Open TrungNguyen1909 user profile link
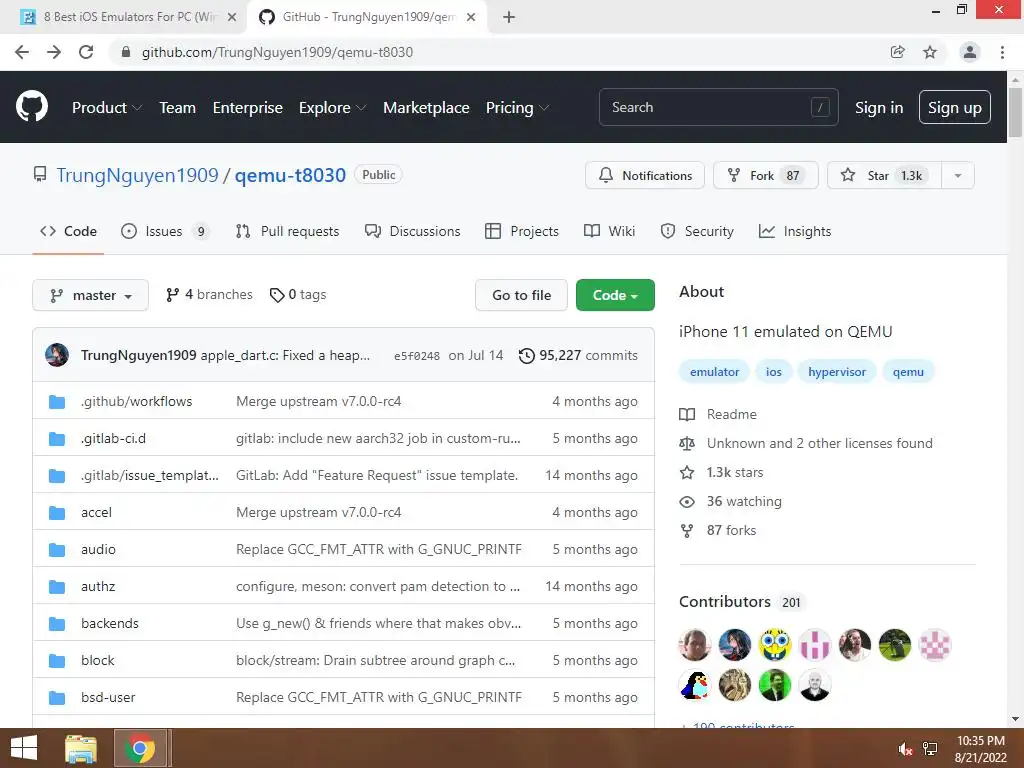Image resolution: width=1024 pixels, height=768 pixels. pos(137,175)
